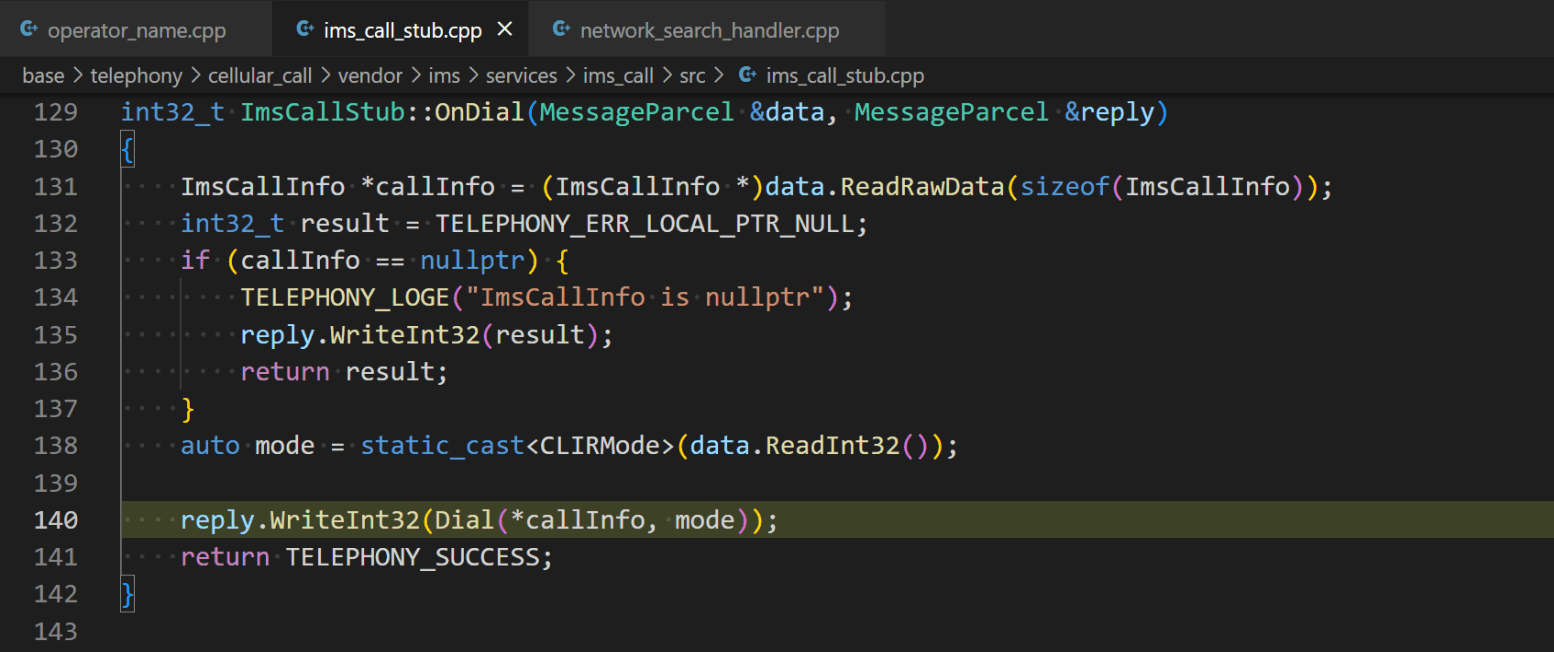Click line number 140 in the gutter
1554x652 pixels.
(56, 520)
